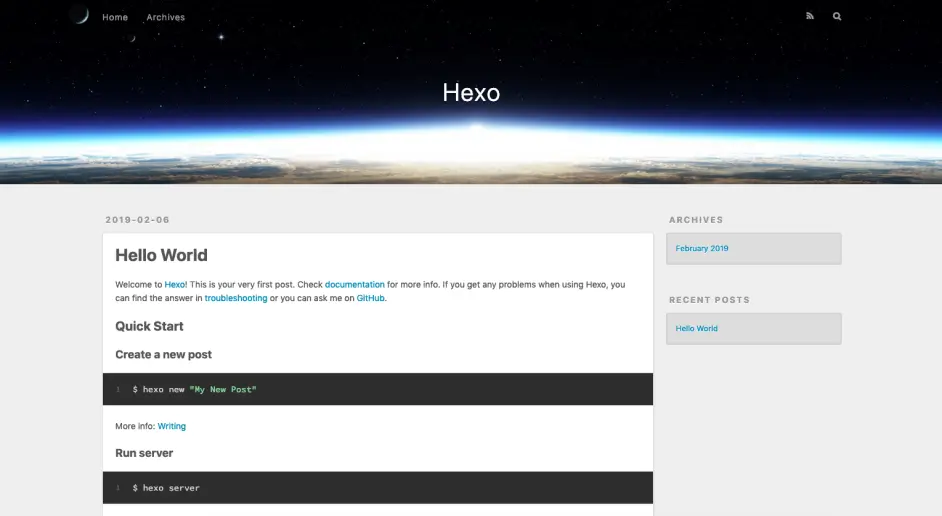
Task: Follow the Hexo! link in welcome text
Action: 176,285
